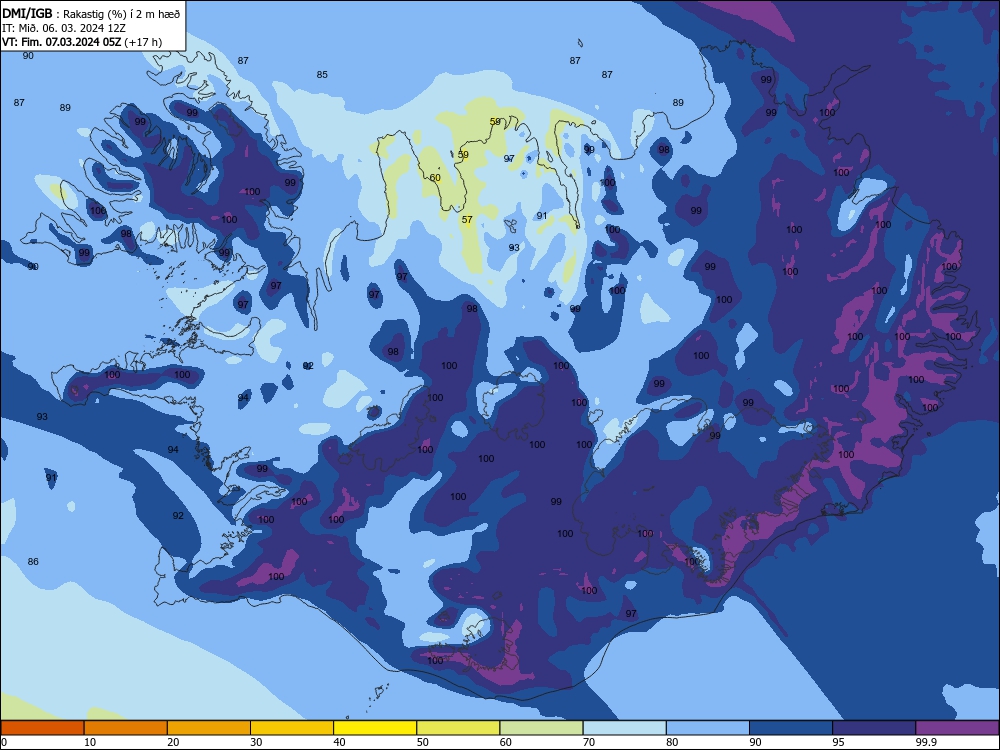Click the legend tick label '50'
Screen dimensions: 1000x750
(422, 742)
